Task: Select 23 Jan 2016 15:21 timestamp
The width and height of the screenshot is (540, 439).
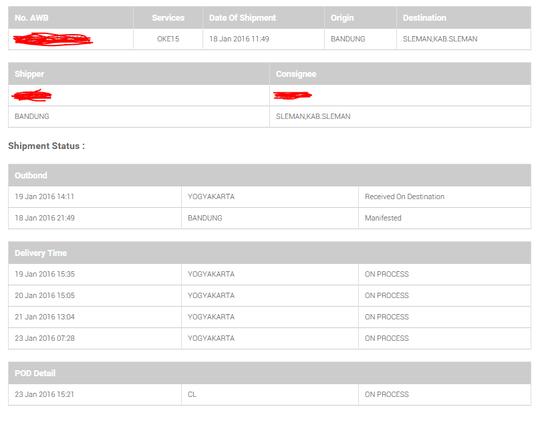Action: click(x=44, y=394)
